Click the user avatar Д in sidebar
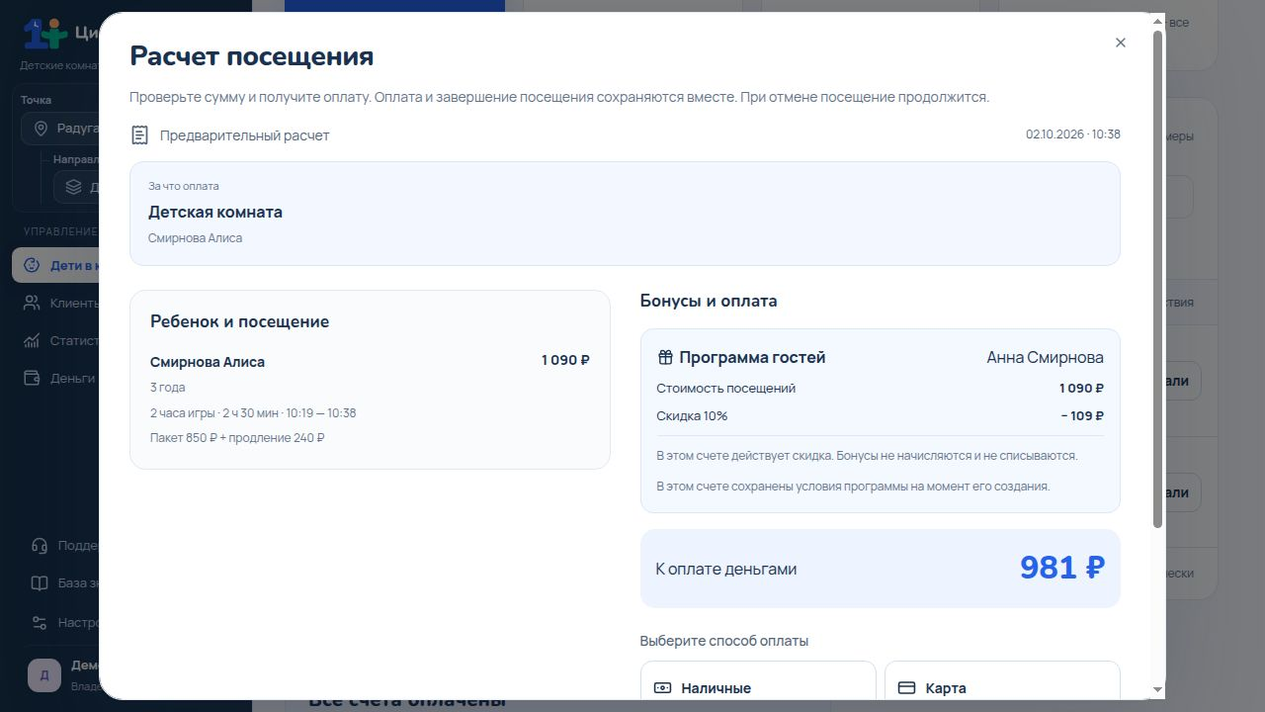This screenshot has width=1265, height=712. [44, 675]
